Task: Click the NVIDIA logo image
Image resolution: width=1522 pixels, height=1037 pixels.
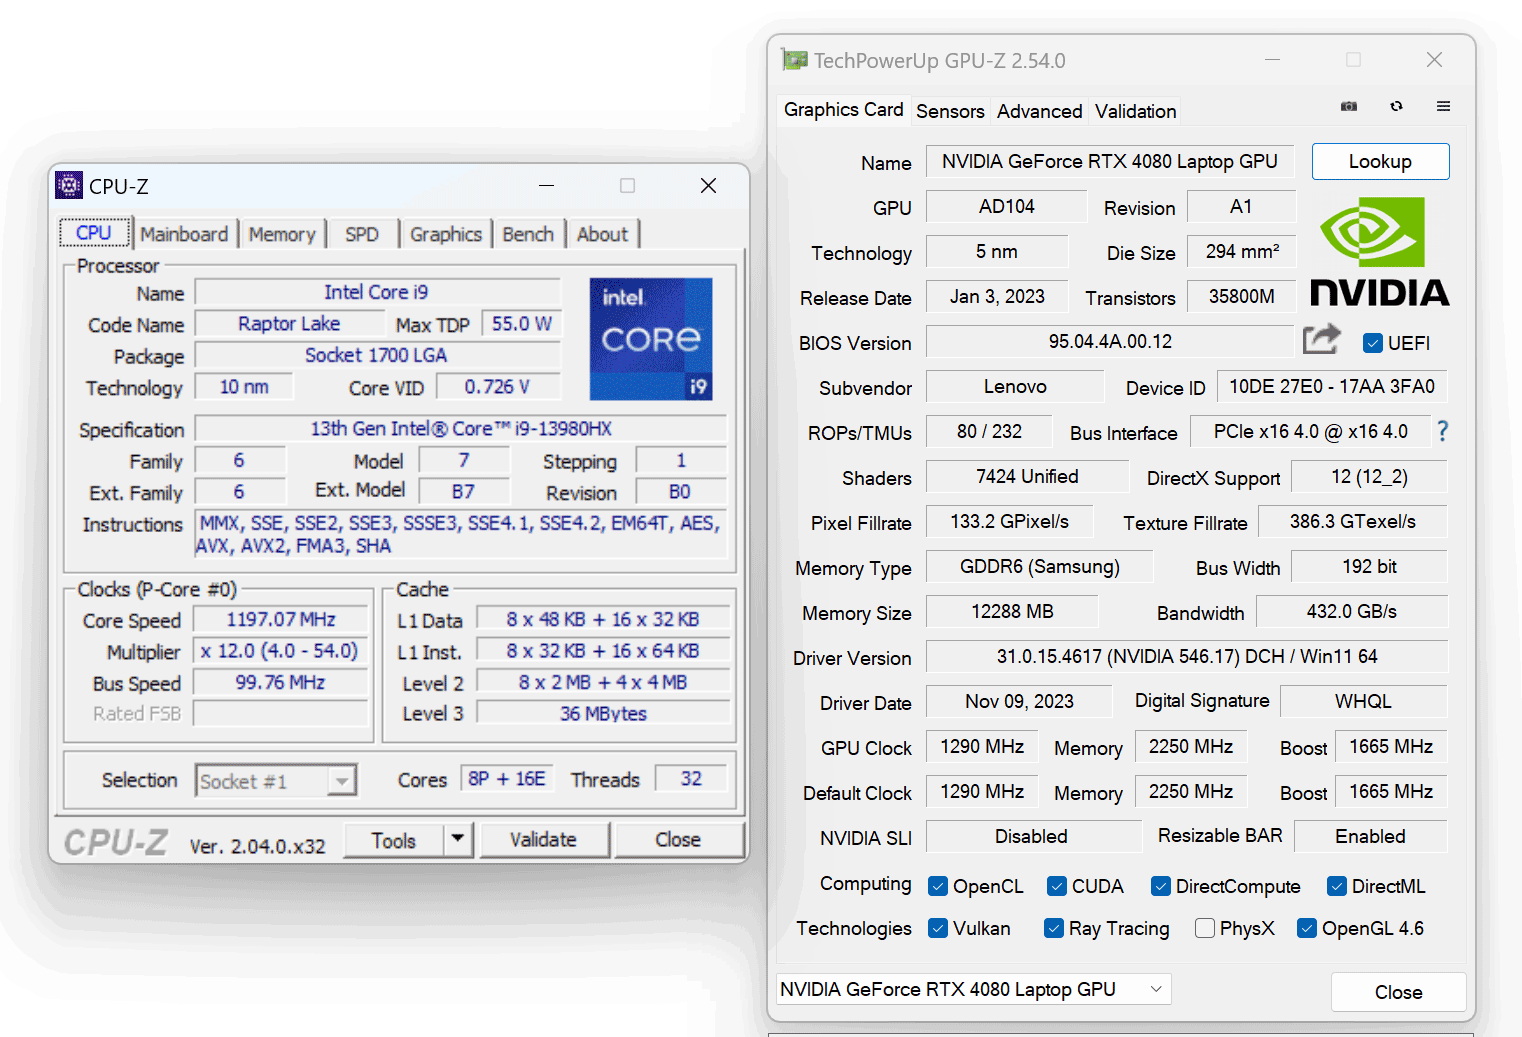Action: click(1379, 251)
